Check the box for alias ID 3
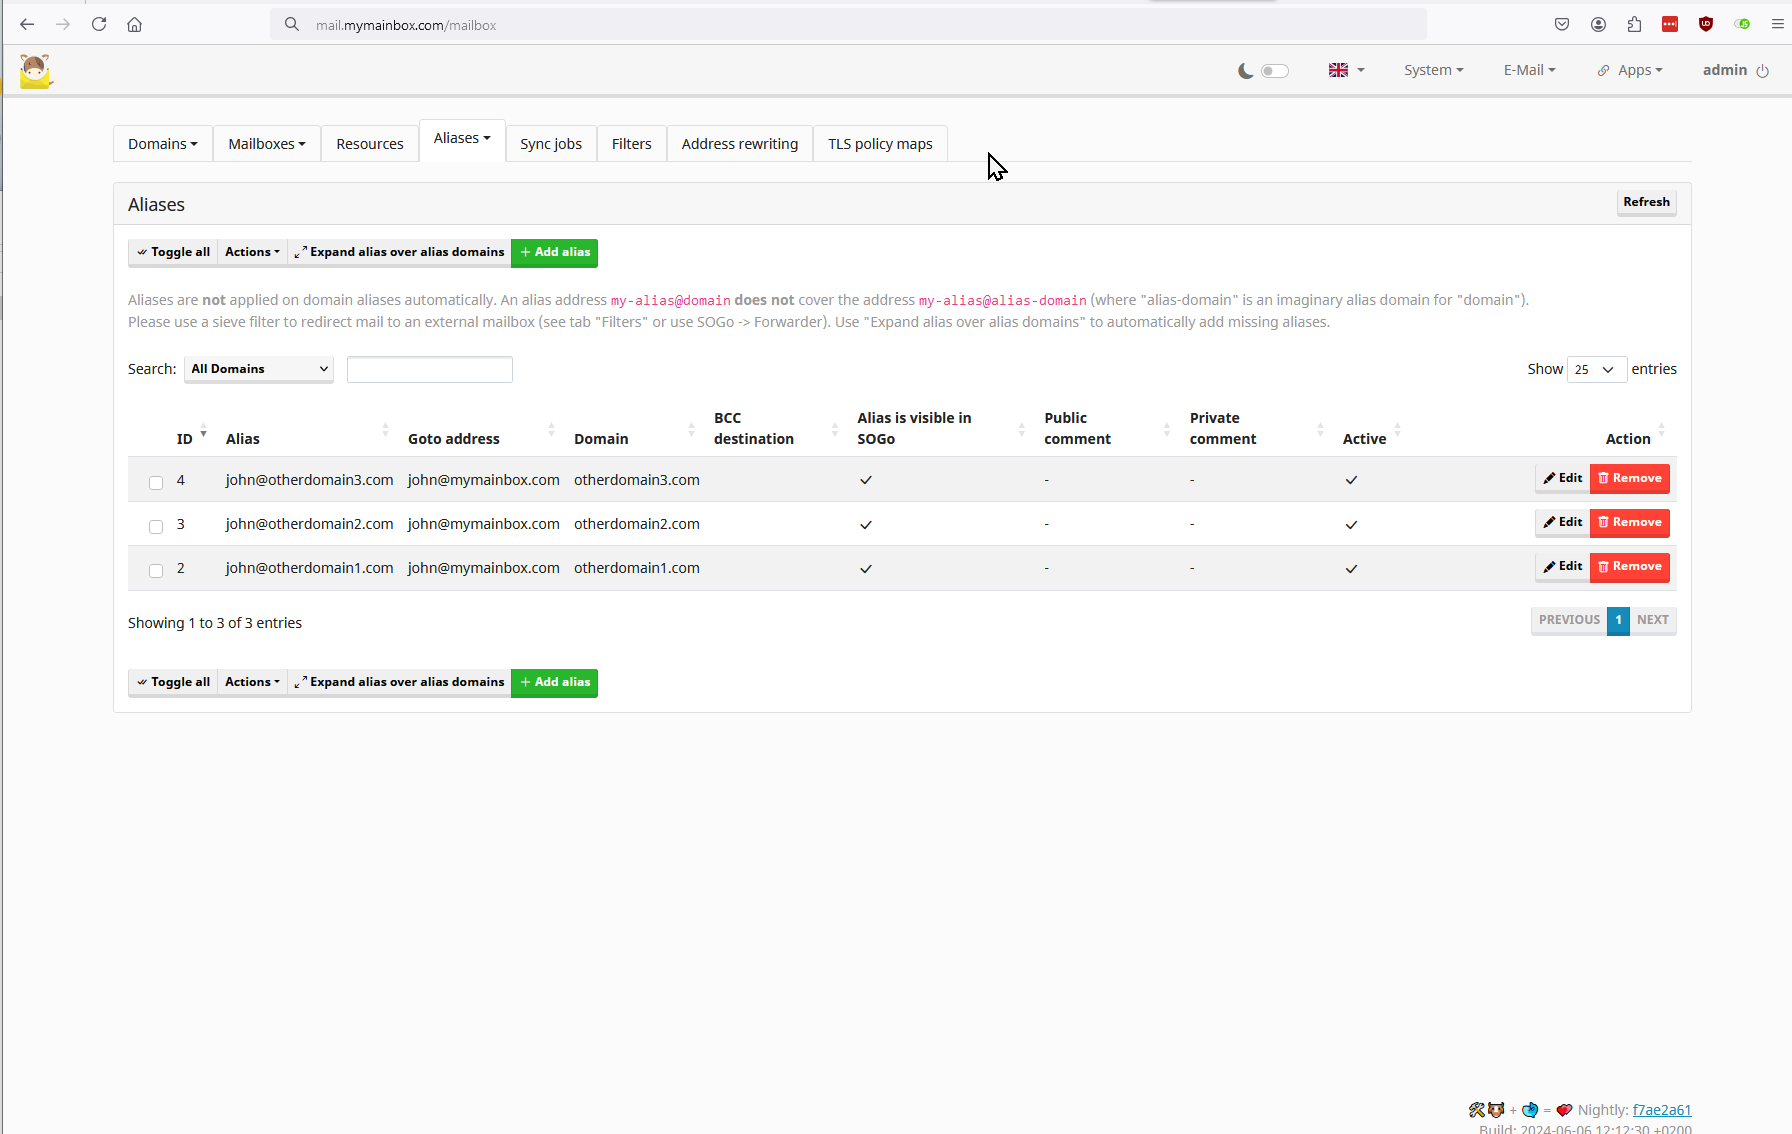The image size is (1792, 1134). tap(156, 526)
